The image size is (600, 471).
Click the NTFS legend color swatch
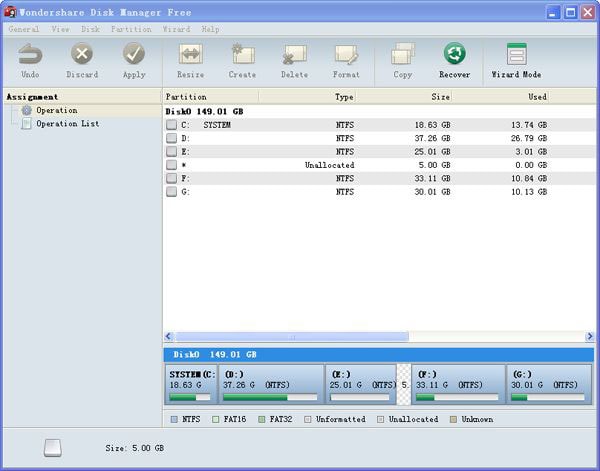[174, 419]
